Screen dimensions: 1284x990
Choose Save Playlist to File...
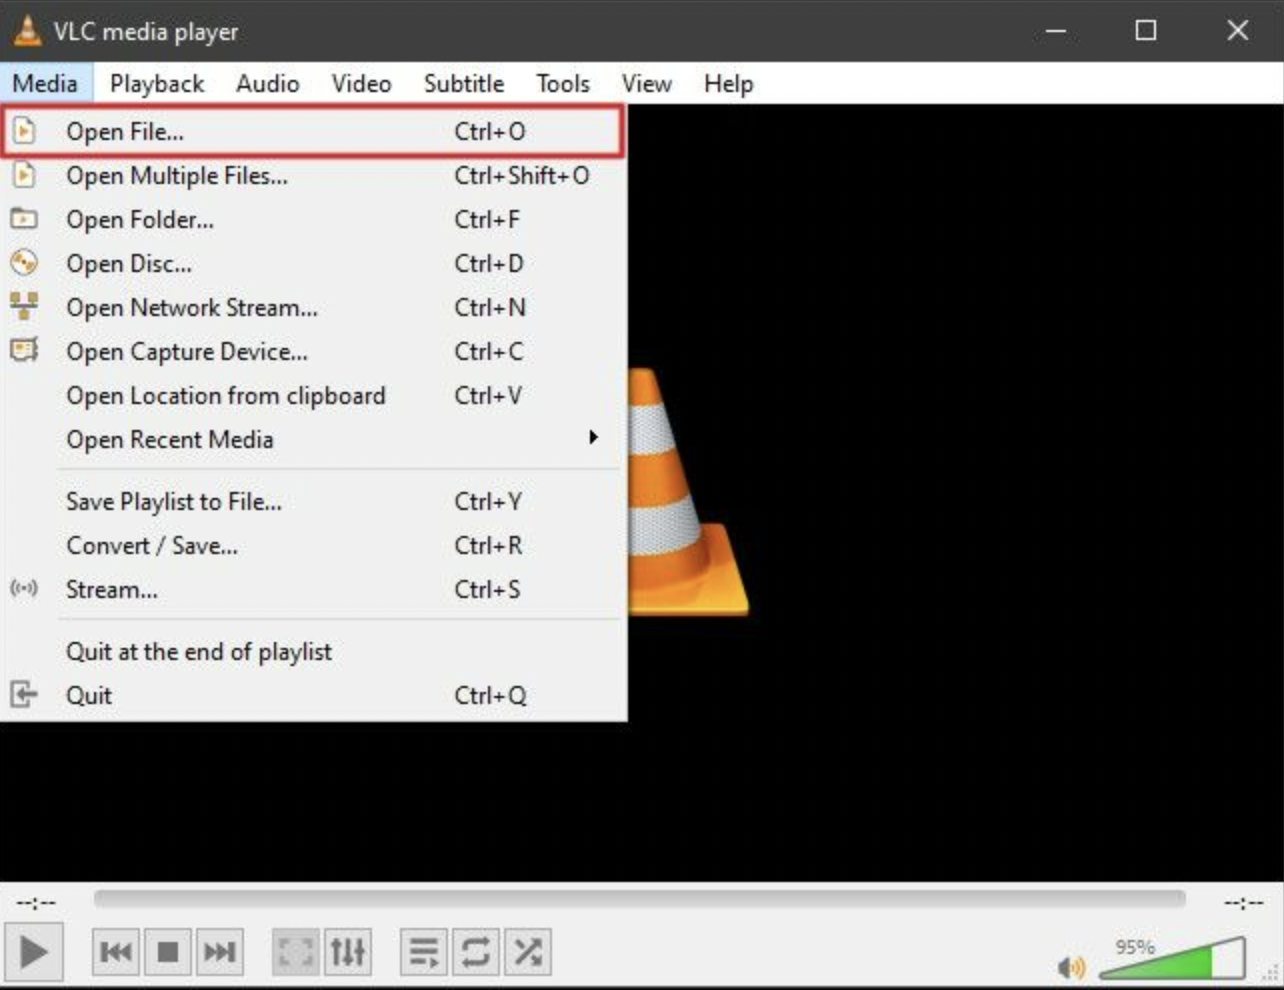tap(313, 501)
